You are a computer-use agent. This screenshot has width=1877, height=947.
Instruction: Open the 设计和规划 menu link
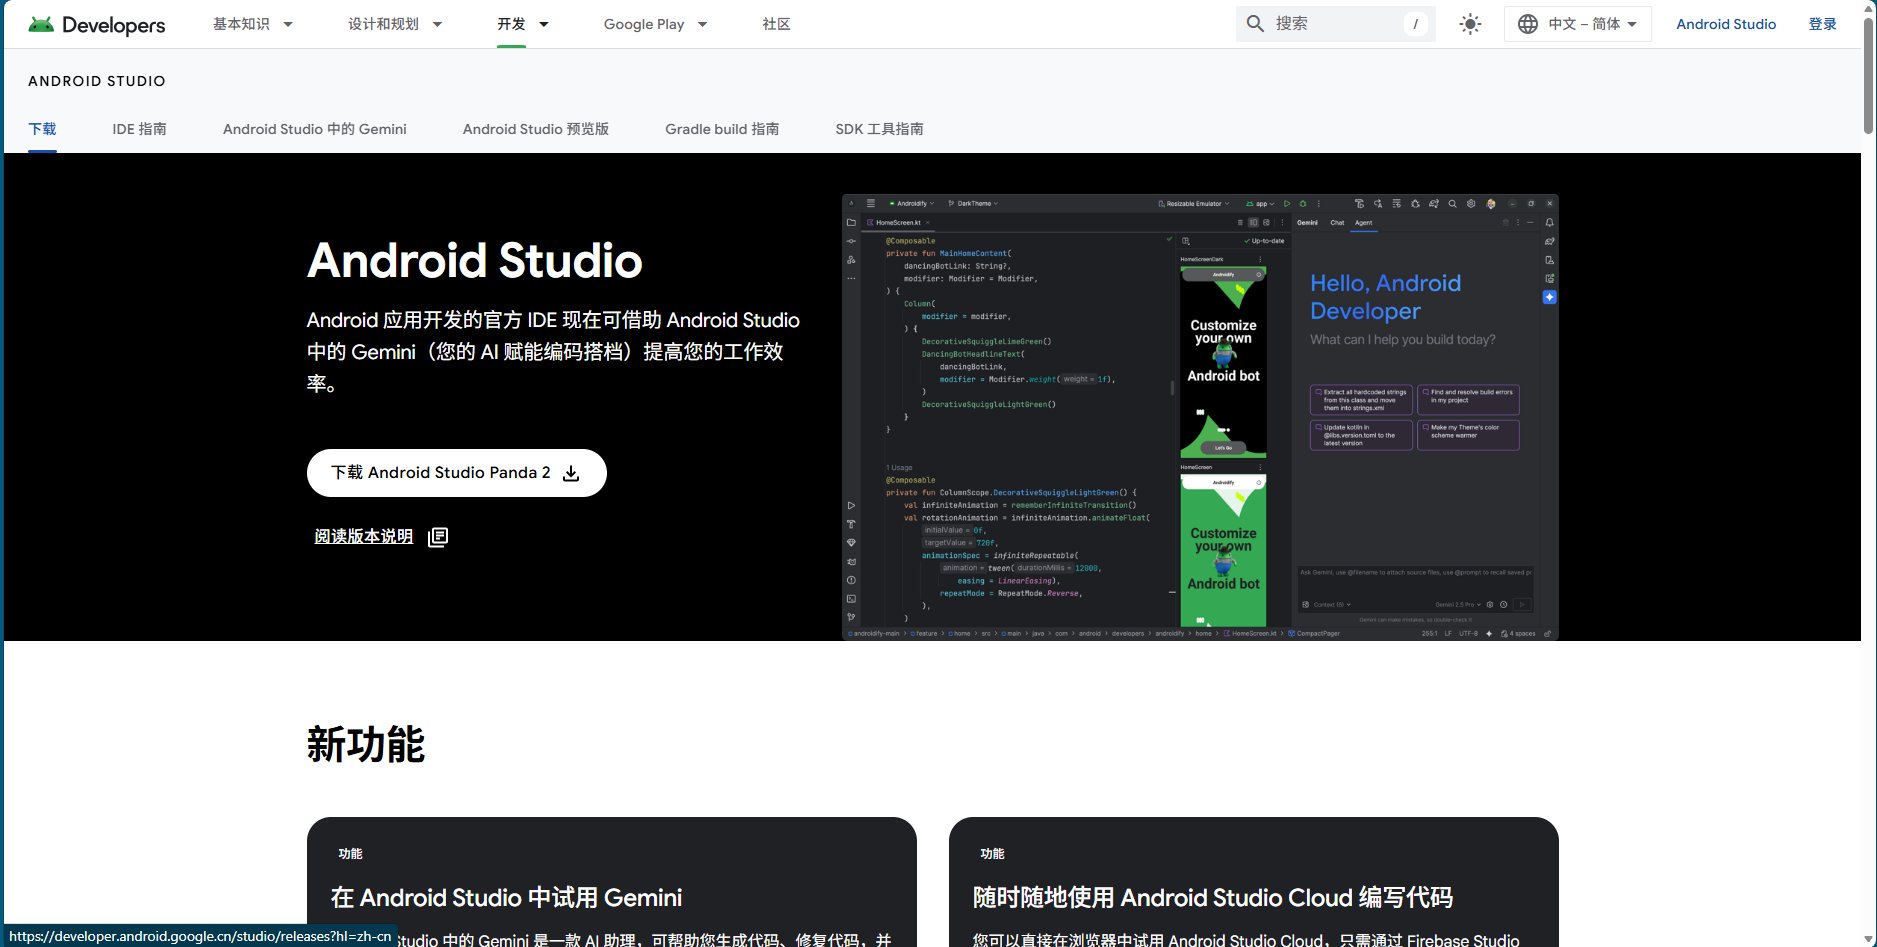coord(383,24)
